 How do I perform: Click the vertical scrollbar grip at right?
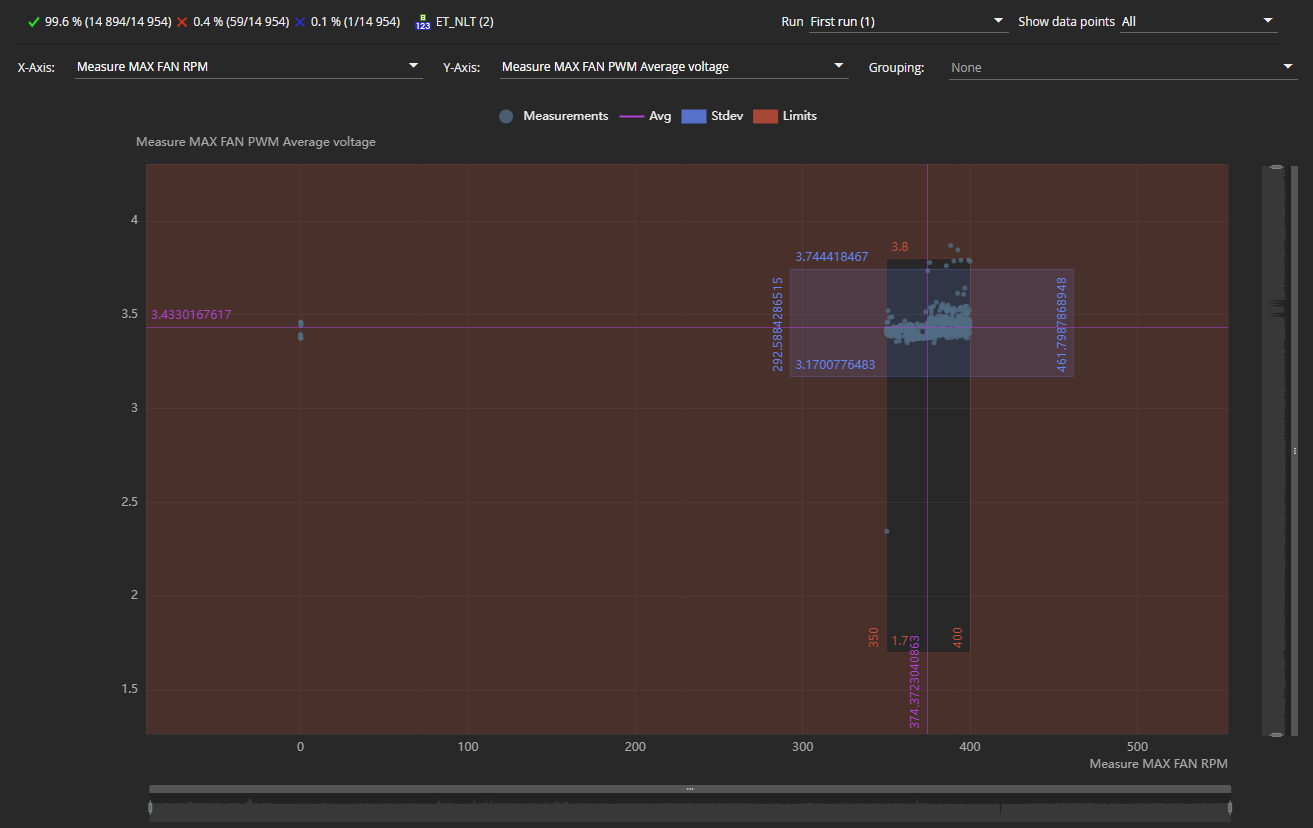point(1294,450)
